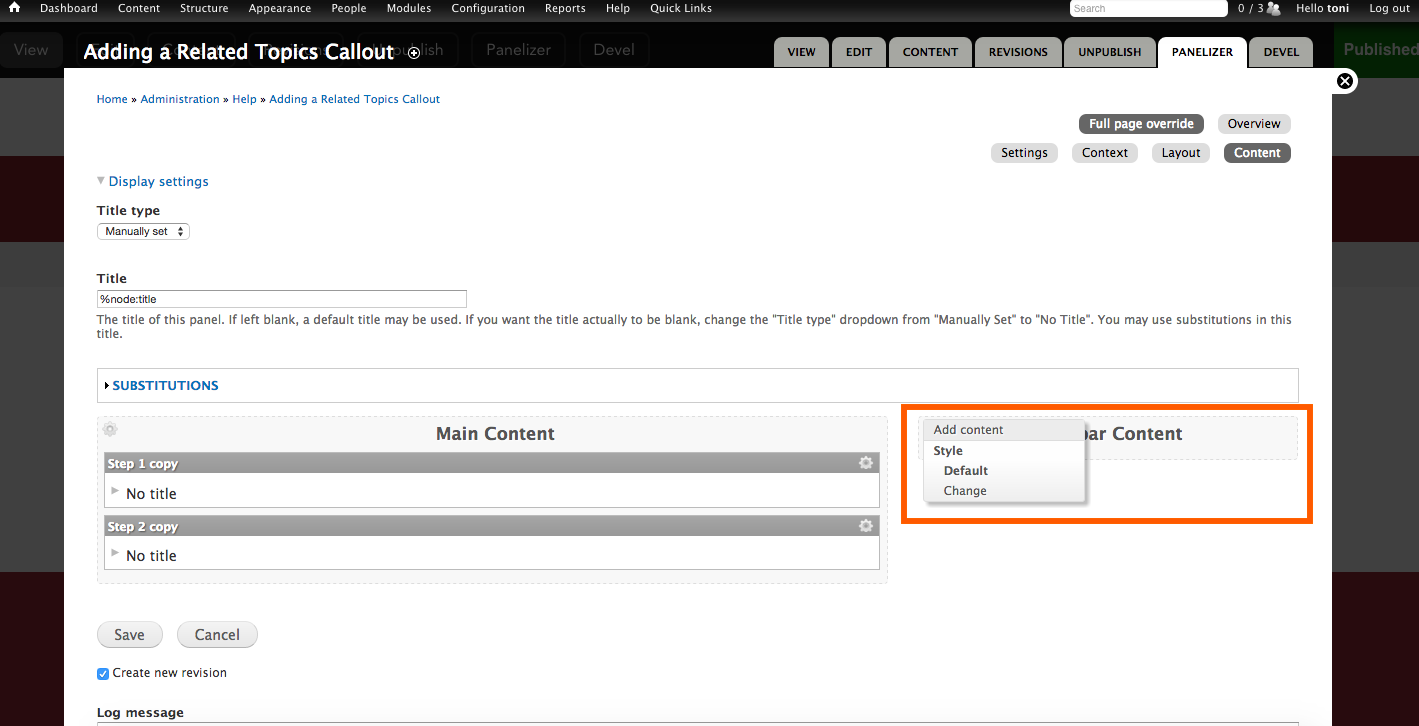Expand the SUBSTITUTIONS section
The width and height of the screenshot is (1419, 726).
pyautogui.click(x=165, y=385)
